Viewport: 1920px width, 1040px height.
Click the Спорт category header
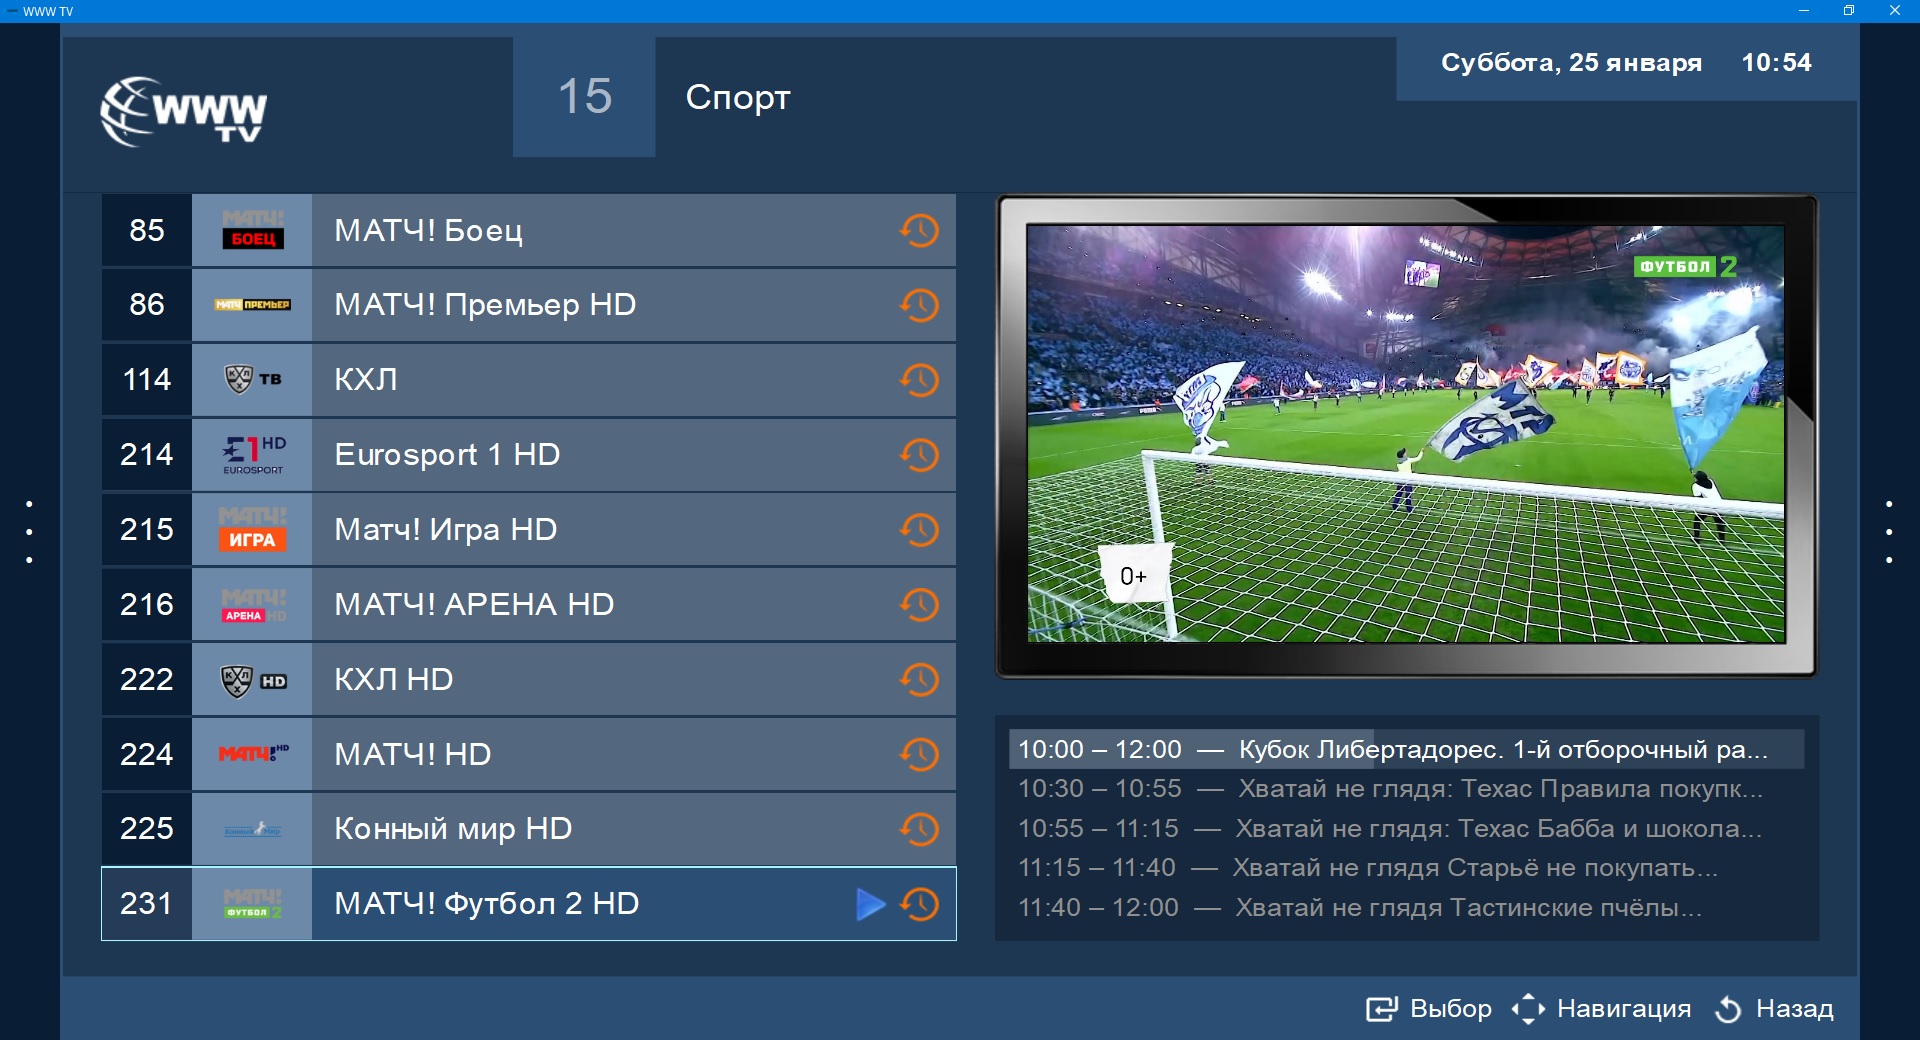[x=738, y=97]
